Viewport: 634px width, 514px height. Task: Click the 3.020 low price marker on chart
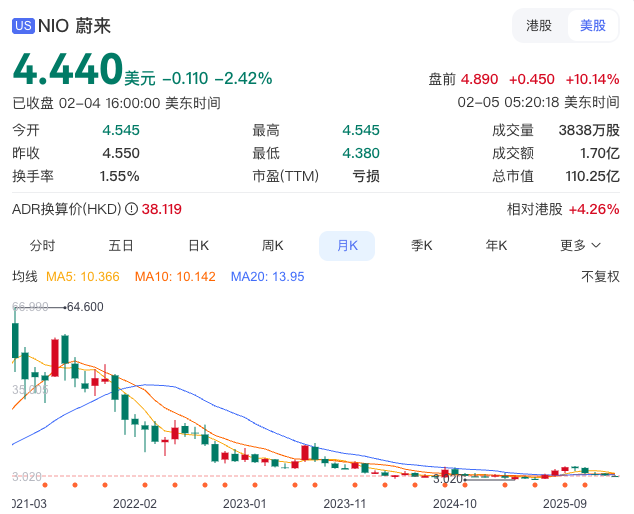(x=447, y=479)
